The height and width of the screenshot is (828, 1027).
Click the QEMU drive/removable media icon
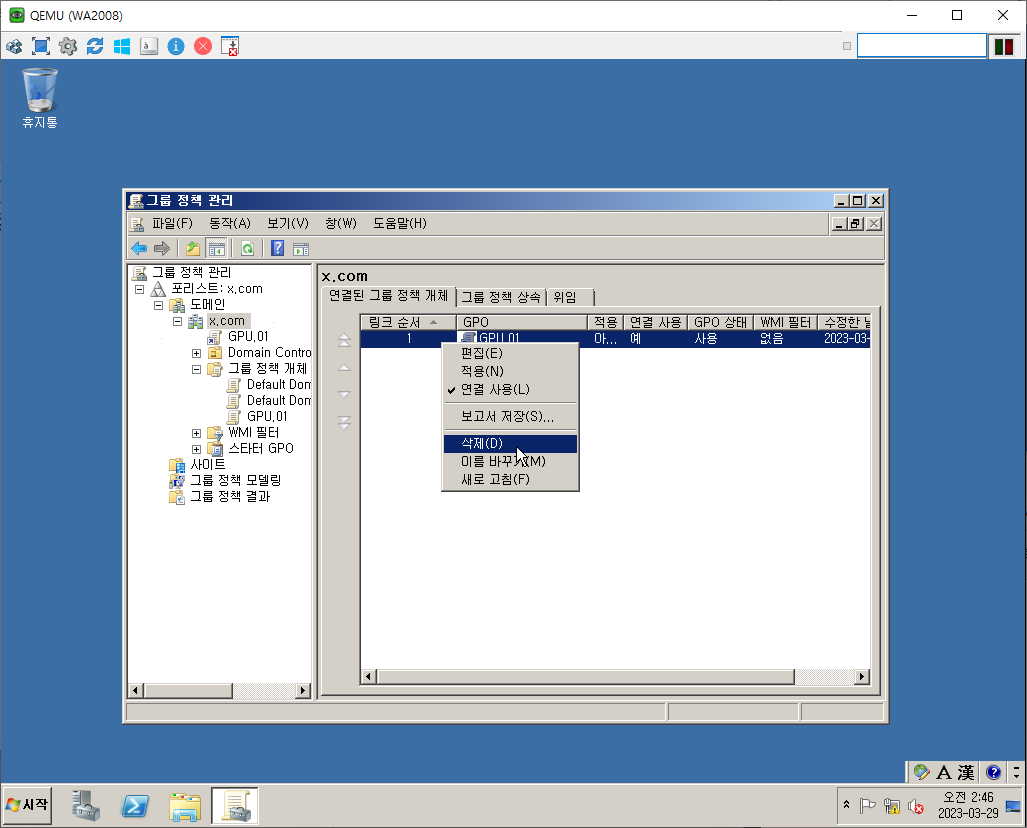pos(149,46)
